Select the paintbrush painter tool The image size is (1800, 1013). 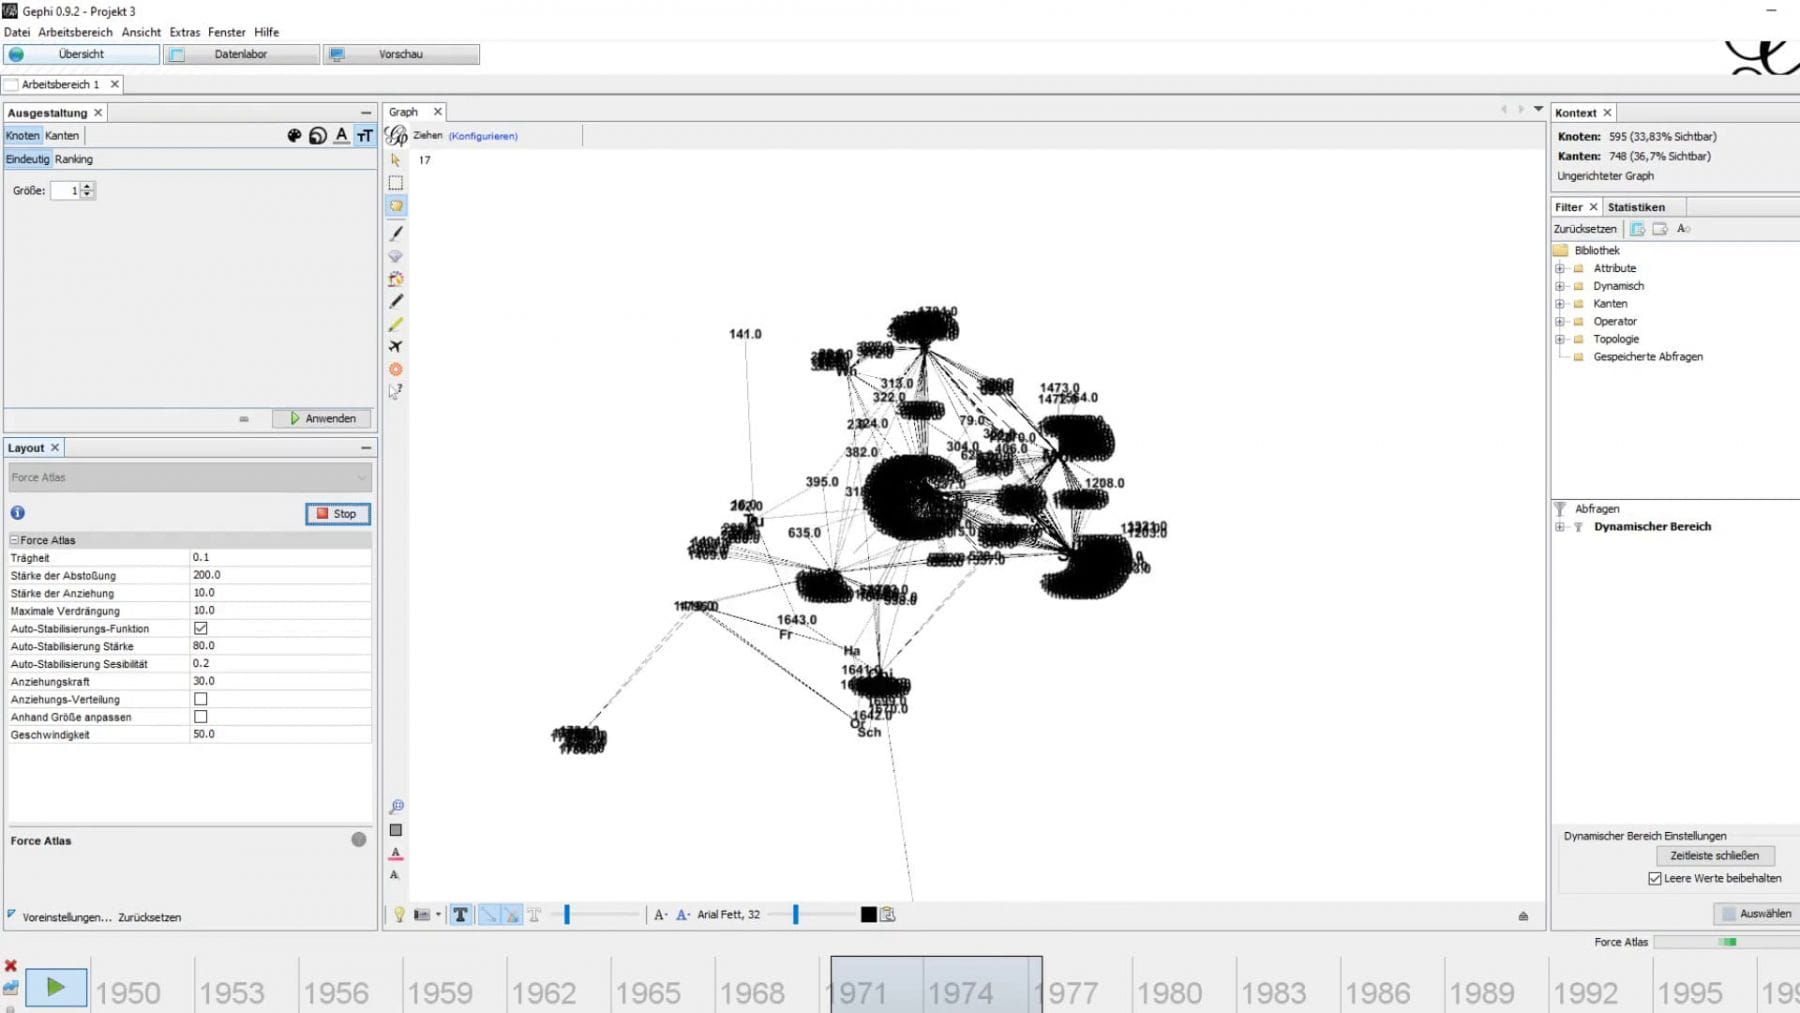(396, 233)
